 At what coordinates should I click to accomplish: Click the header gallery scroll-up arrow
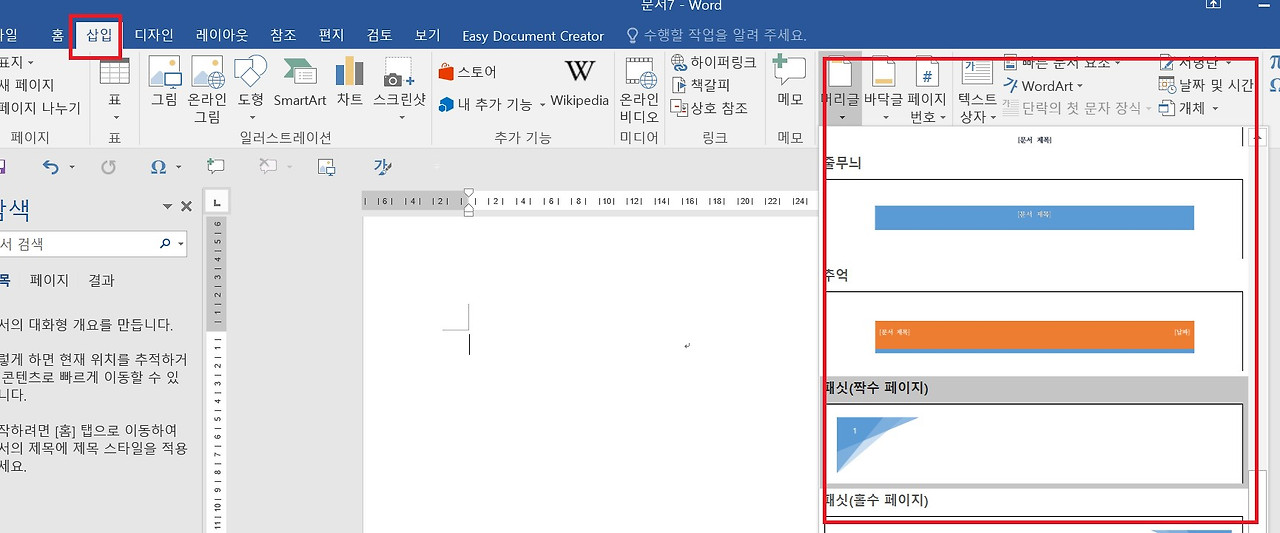(x=1258, y=139)
